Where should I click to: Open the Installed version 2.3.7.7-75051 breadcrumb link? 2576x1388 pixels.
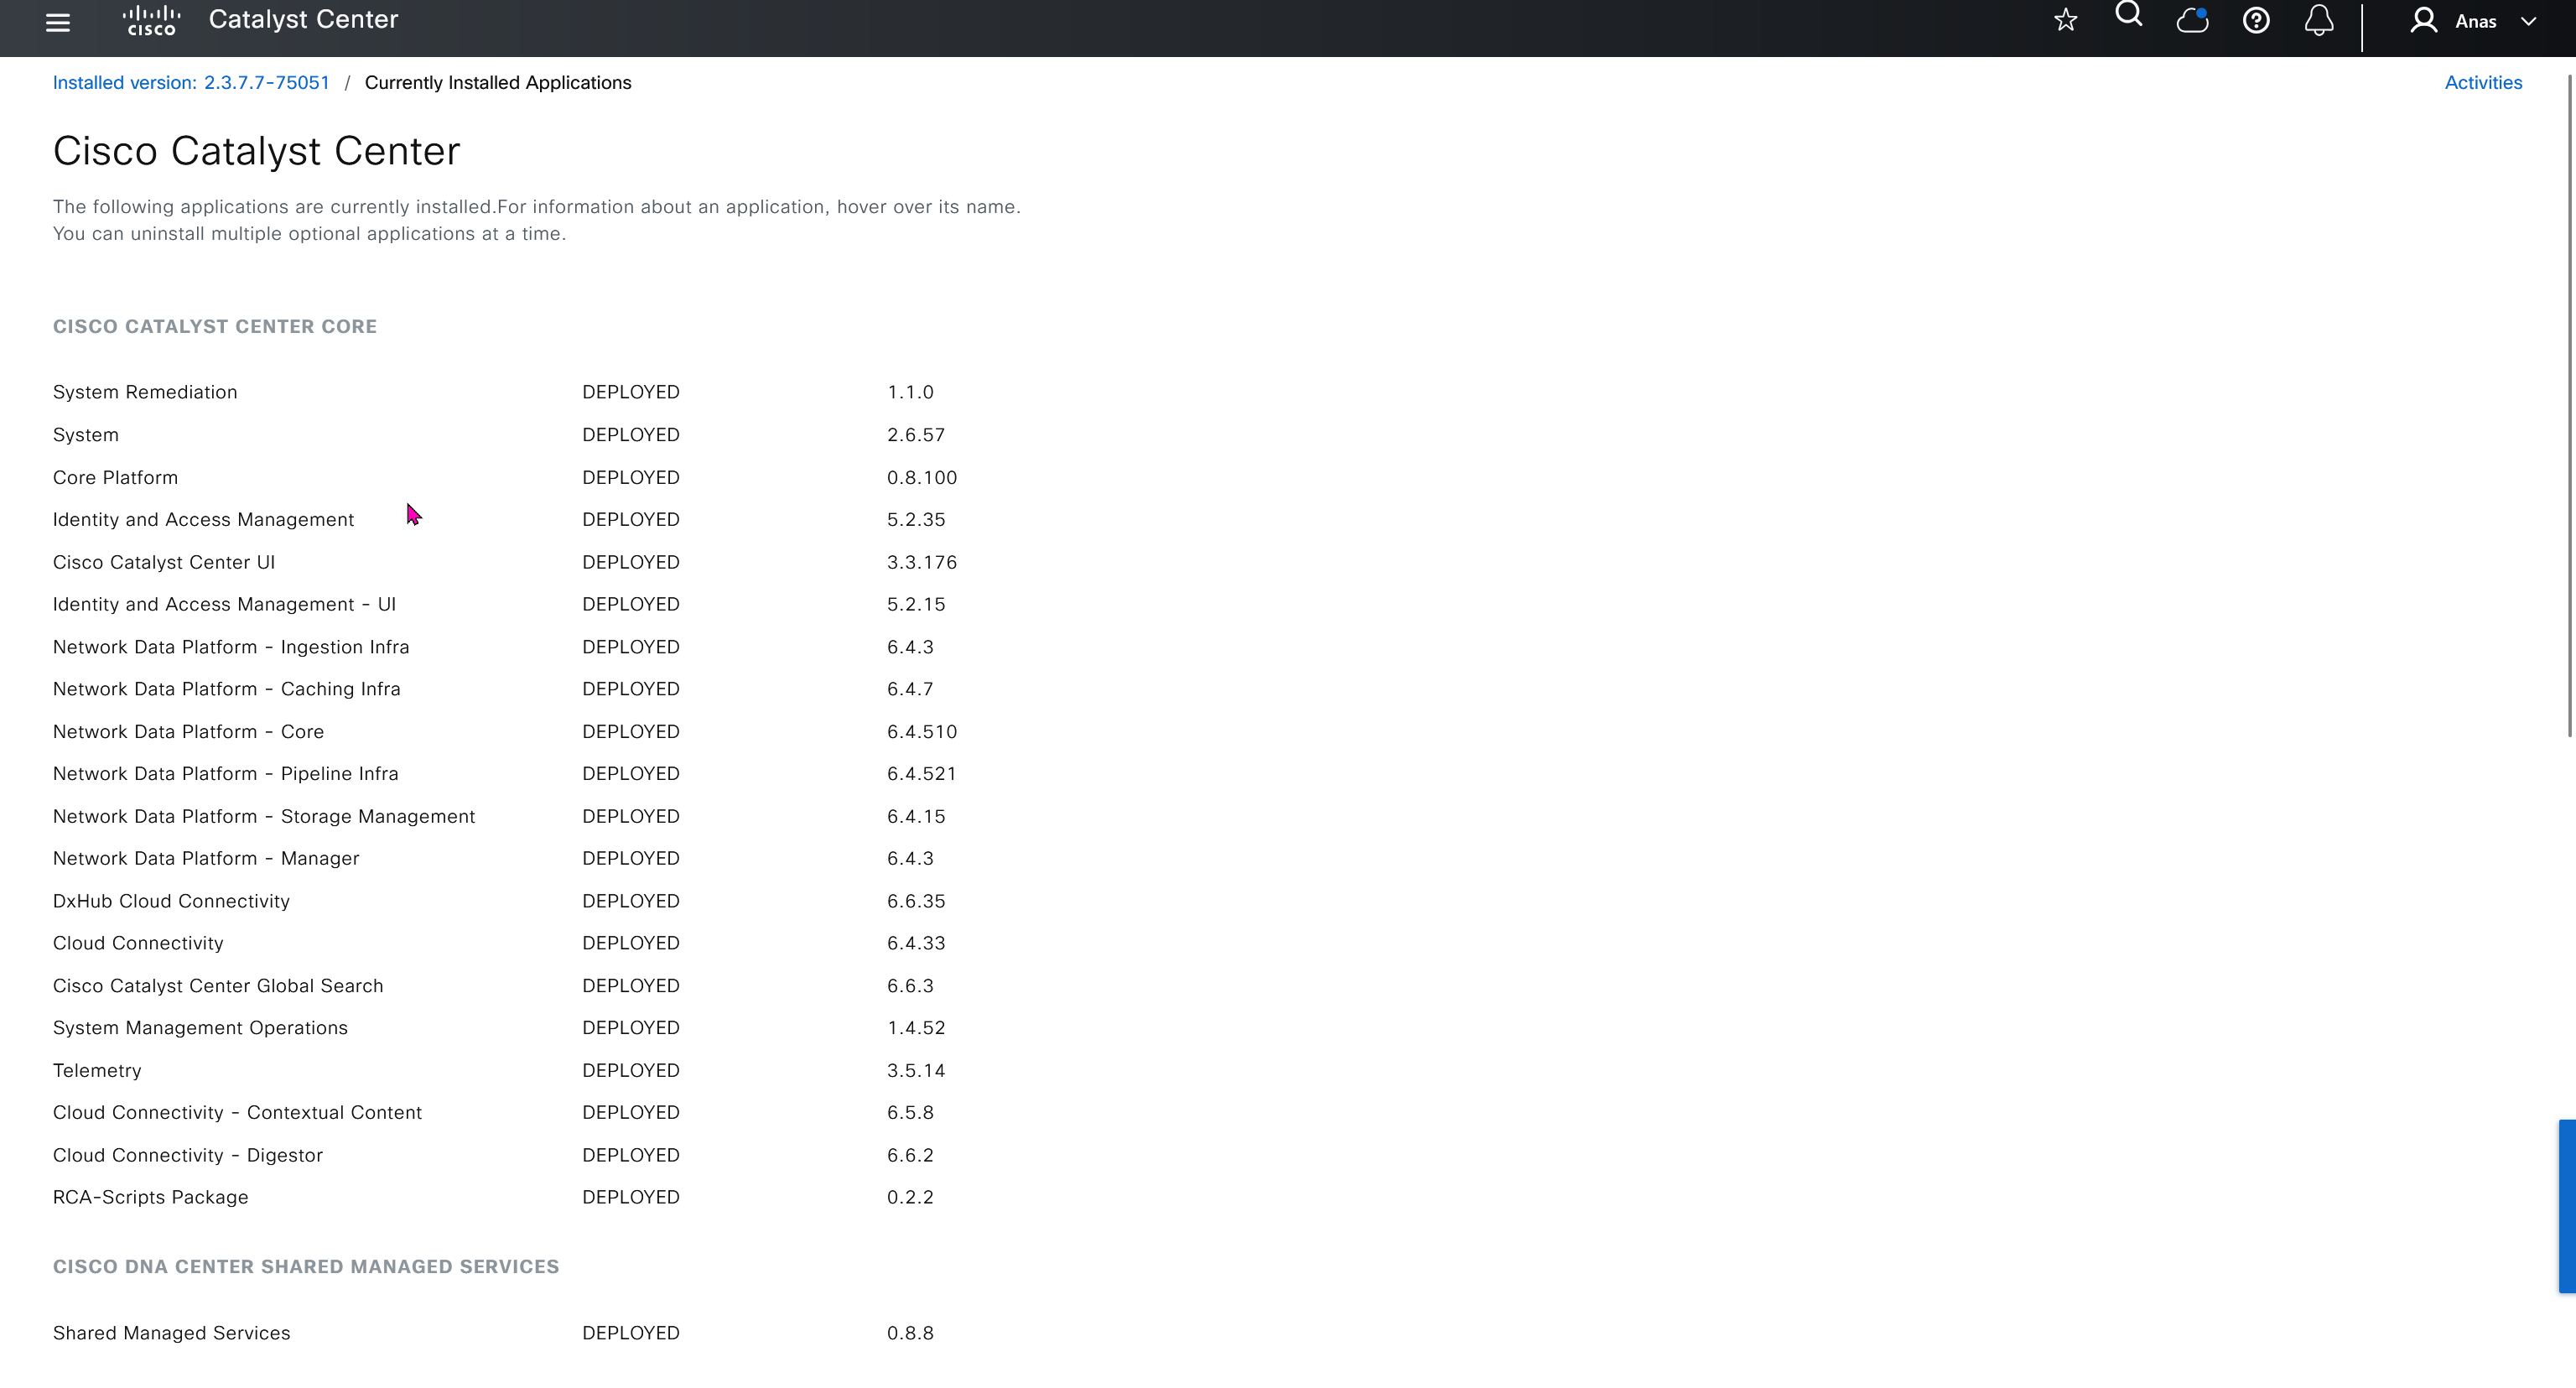[191, 83]
